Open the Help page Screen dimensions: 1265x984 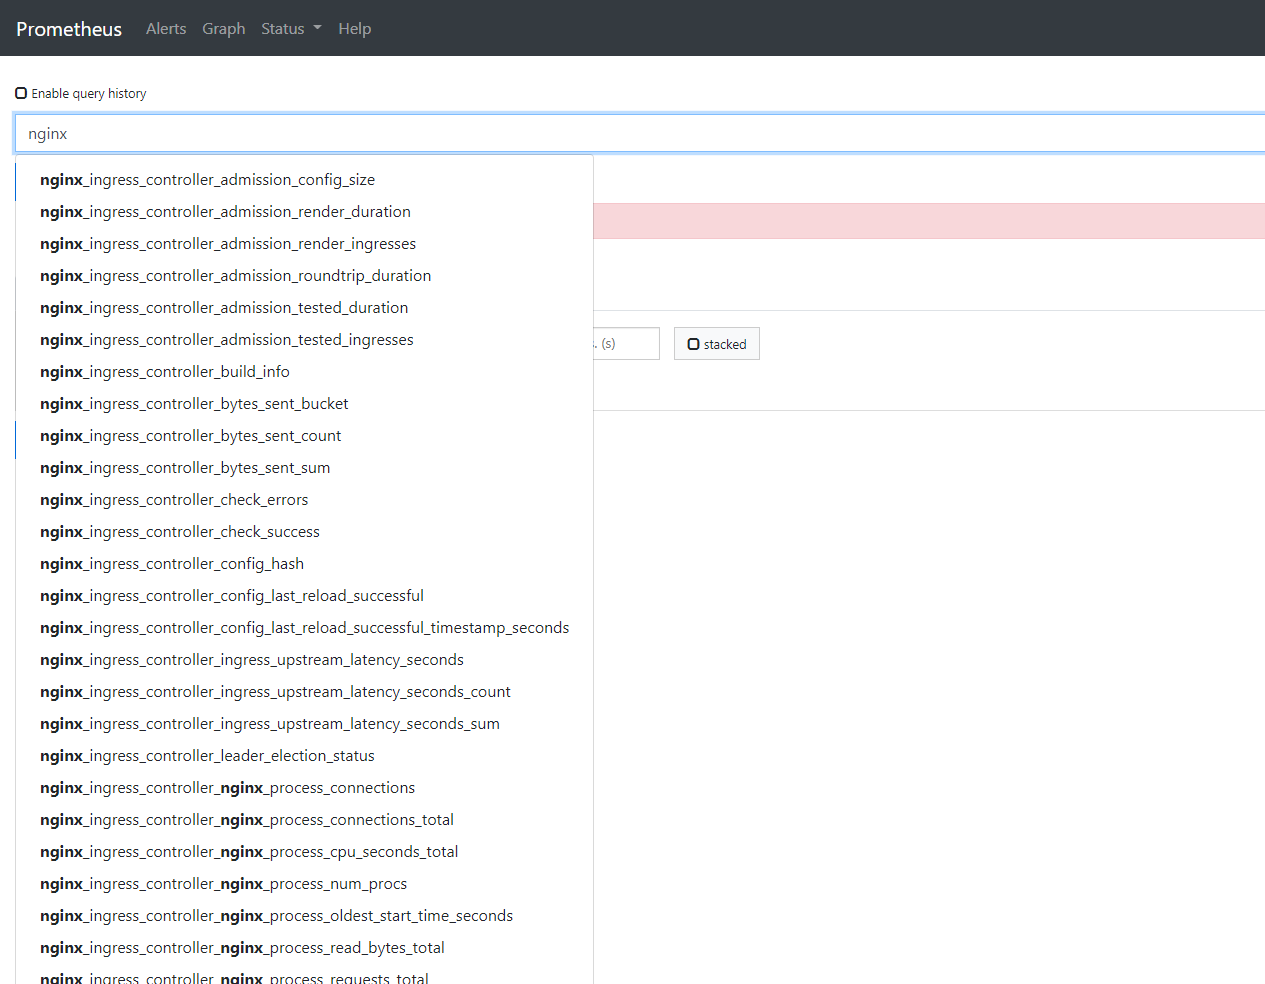pyautogui.click(x=354, y=29)
